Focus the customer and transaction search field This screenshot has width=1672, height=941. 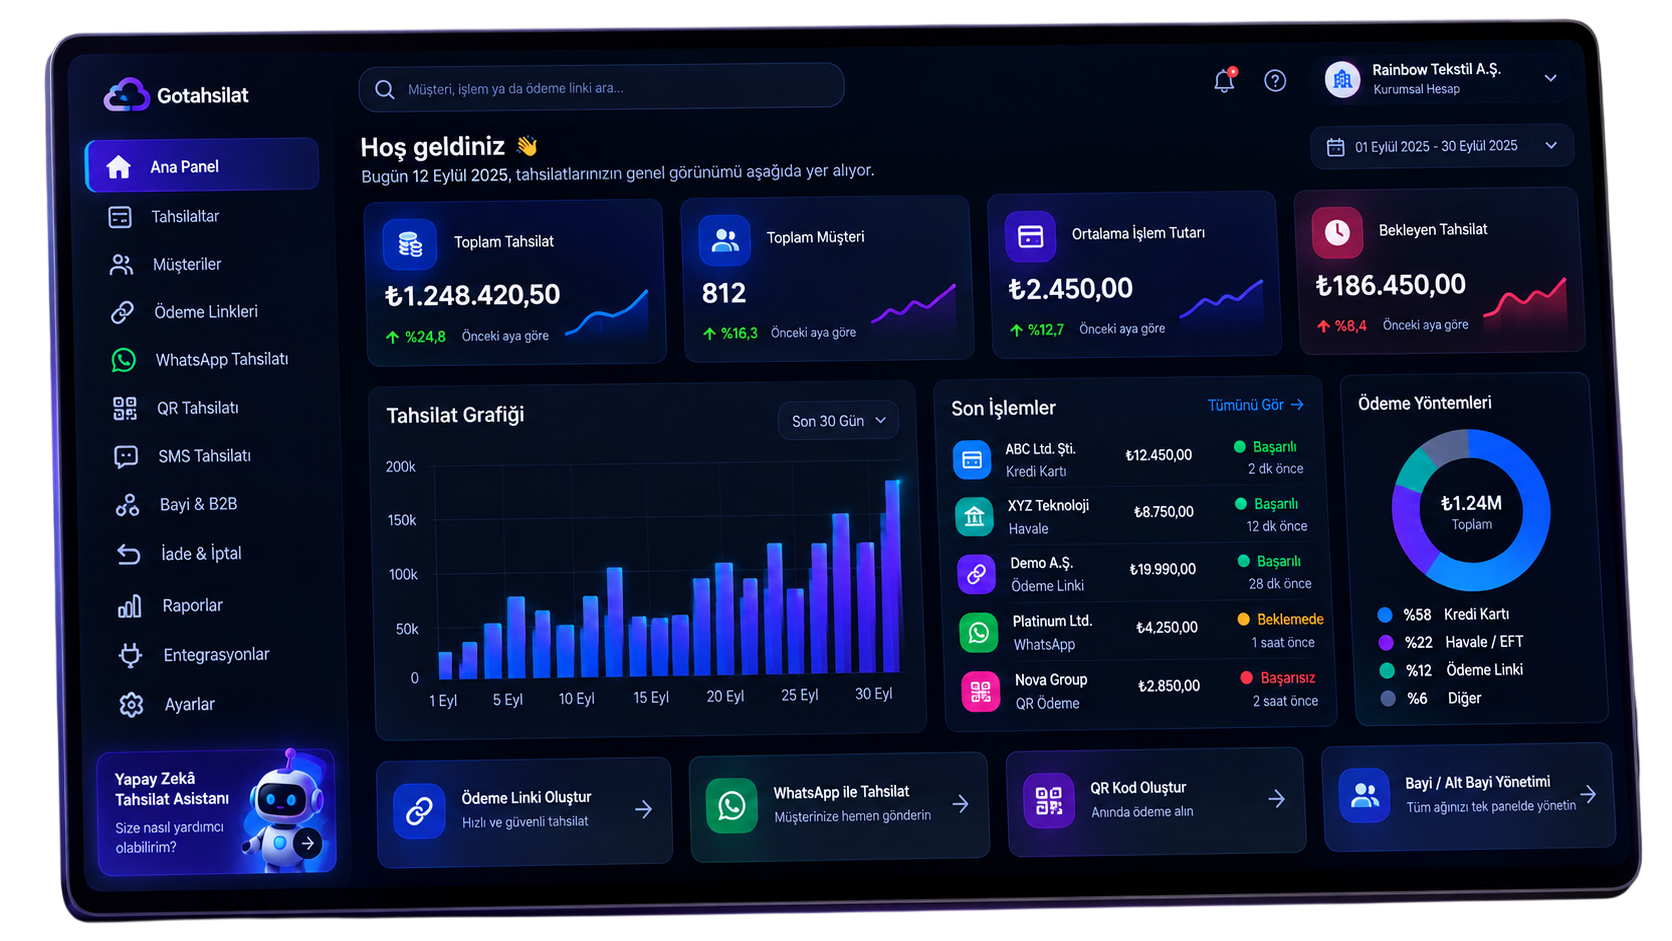[x=601, y=88]
